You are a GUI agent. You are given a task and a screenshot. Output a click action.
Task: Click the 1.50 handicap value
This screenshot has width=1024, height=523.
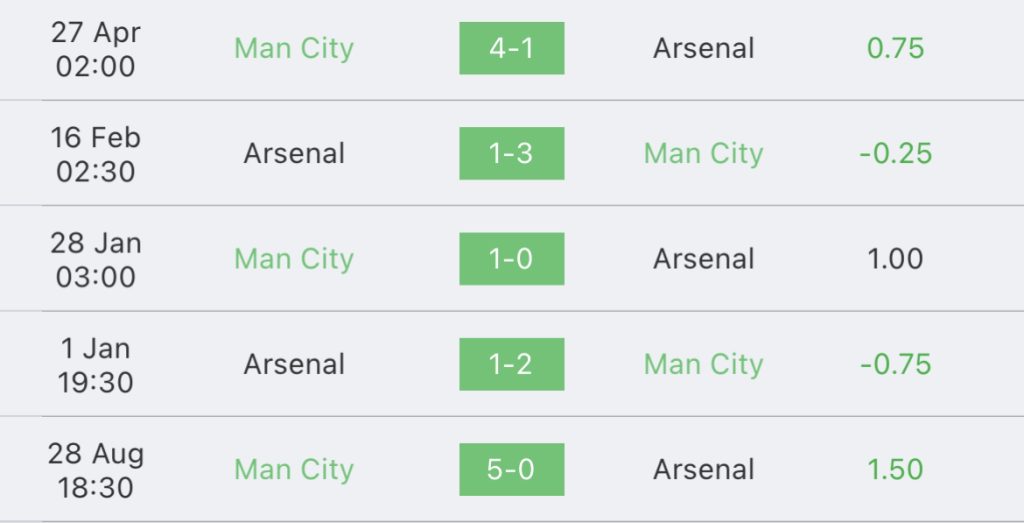895,469
